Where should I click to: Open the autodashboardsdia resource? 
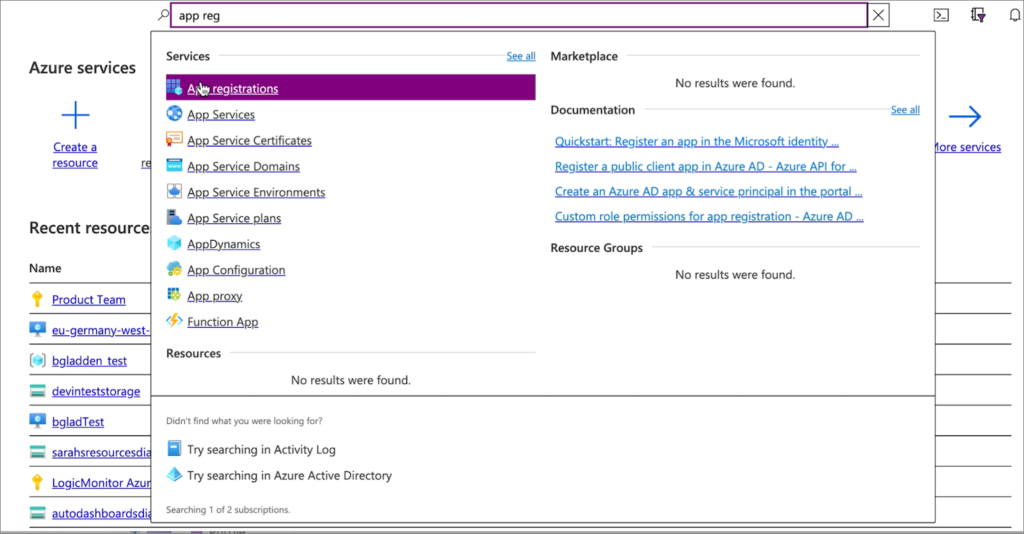click(101, 514)
